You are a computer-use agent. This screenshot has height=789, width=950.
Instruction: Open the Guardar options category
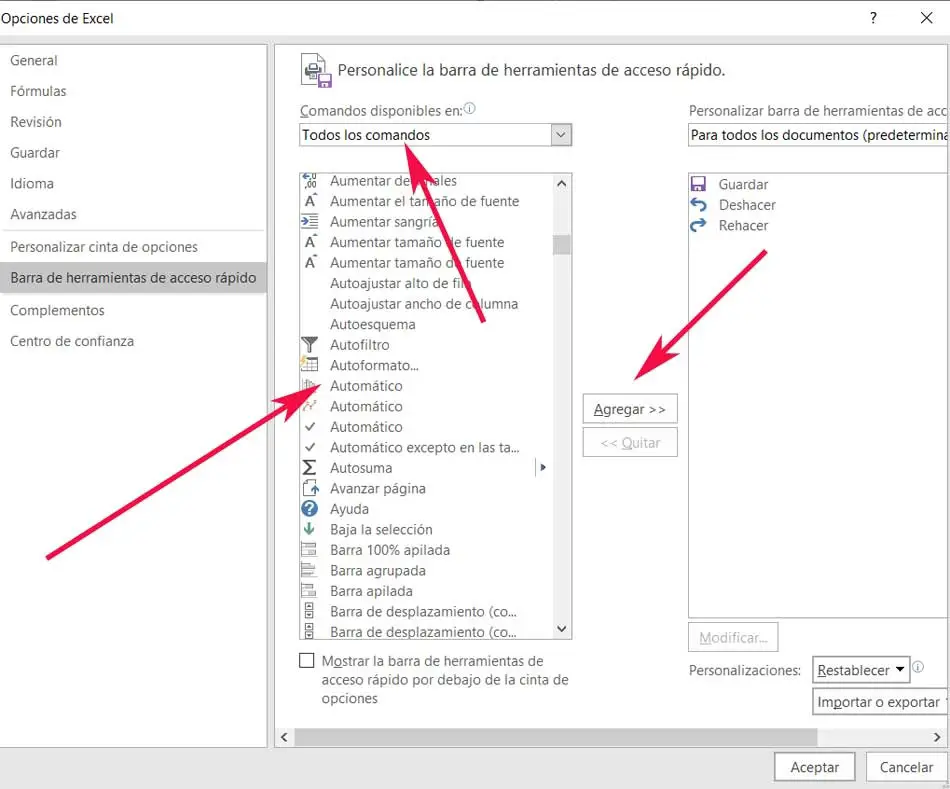133,153
